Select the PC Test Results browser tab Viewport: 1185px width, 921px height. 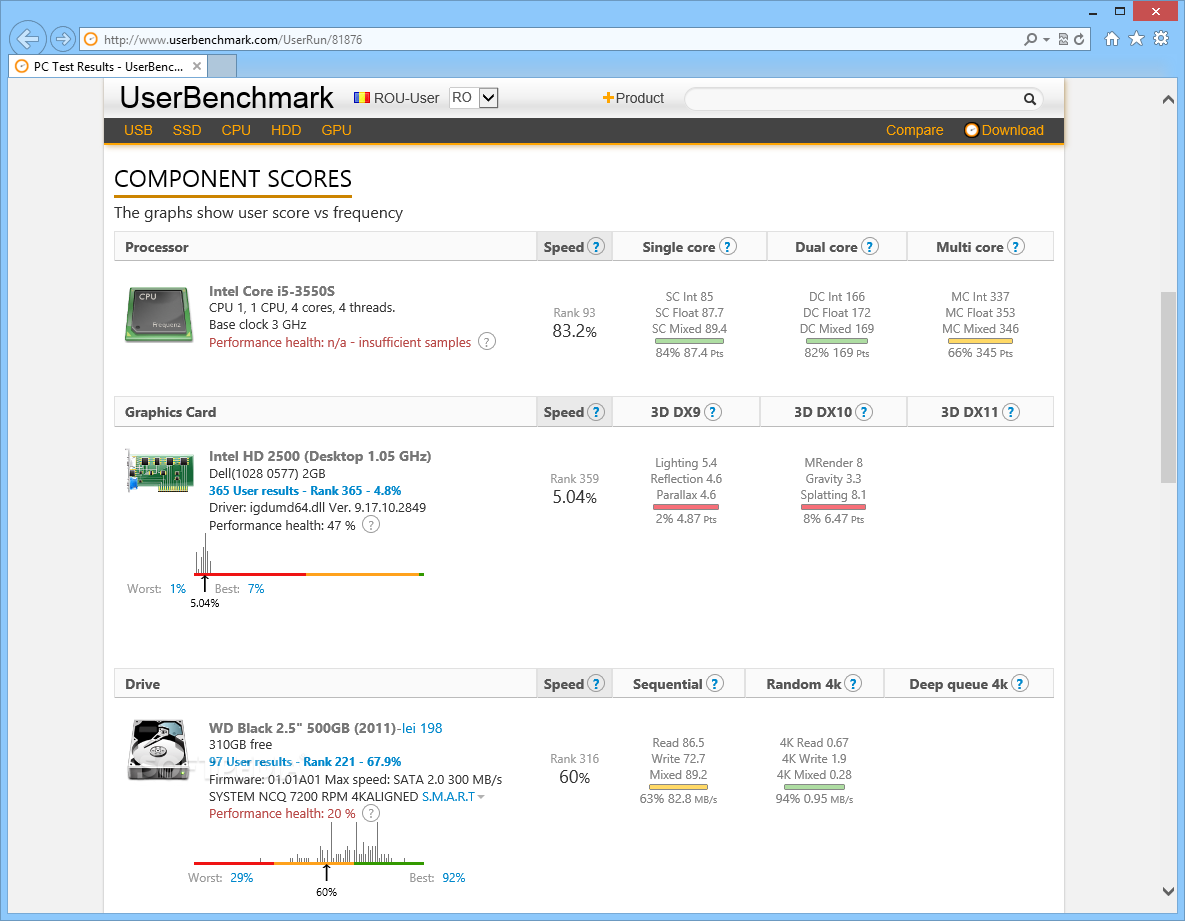(108, 66)
